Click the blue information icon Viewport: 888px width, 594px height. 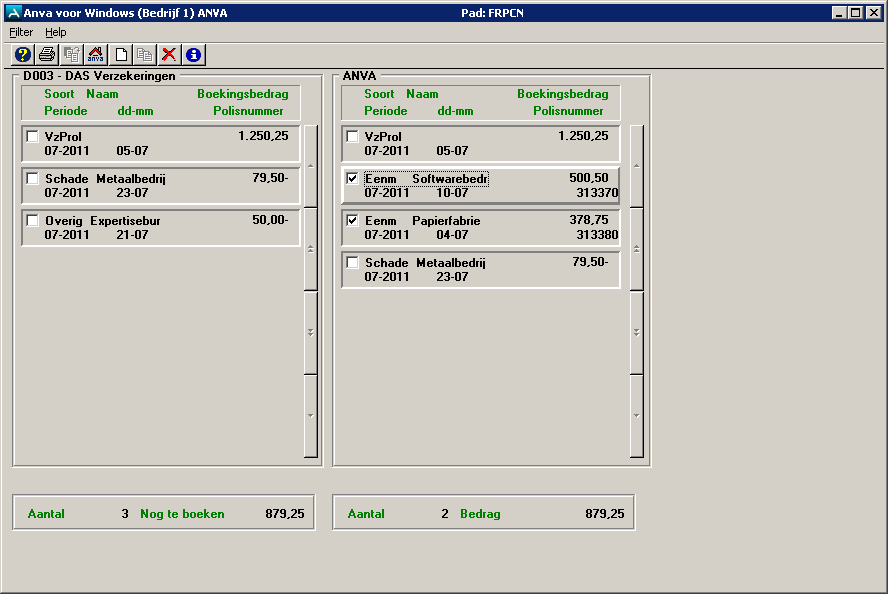click(x=194, y=55)
